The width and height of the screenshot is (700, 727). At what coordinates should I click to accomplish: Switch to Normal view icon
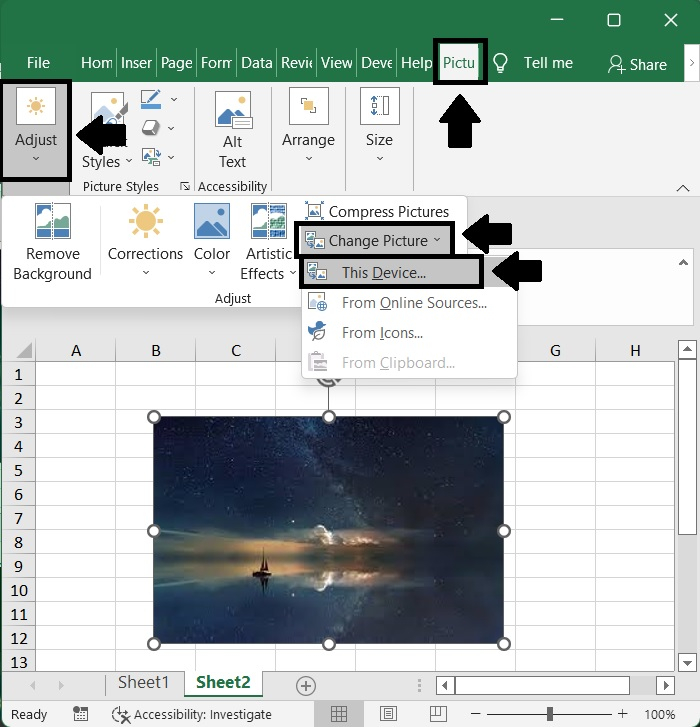pos(338,714)
